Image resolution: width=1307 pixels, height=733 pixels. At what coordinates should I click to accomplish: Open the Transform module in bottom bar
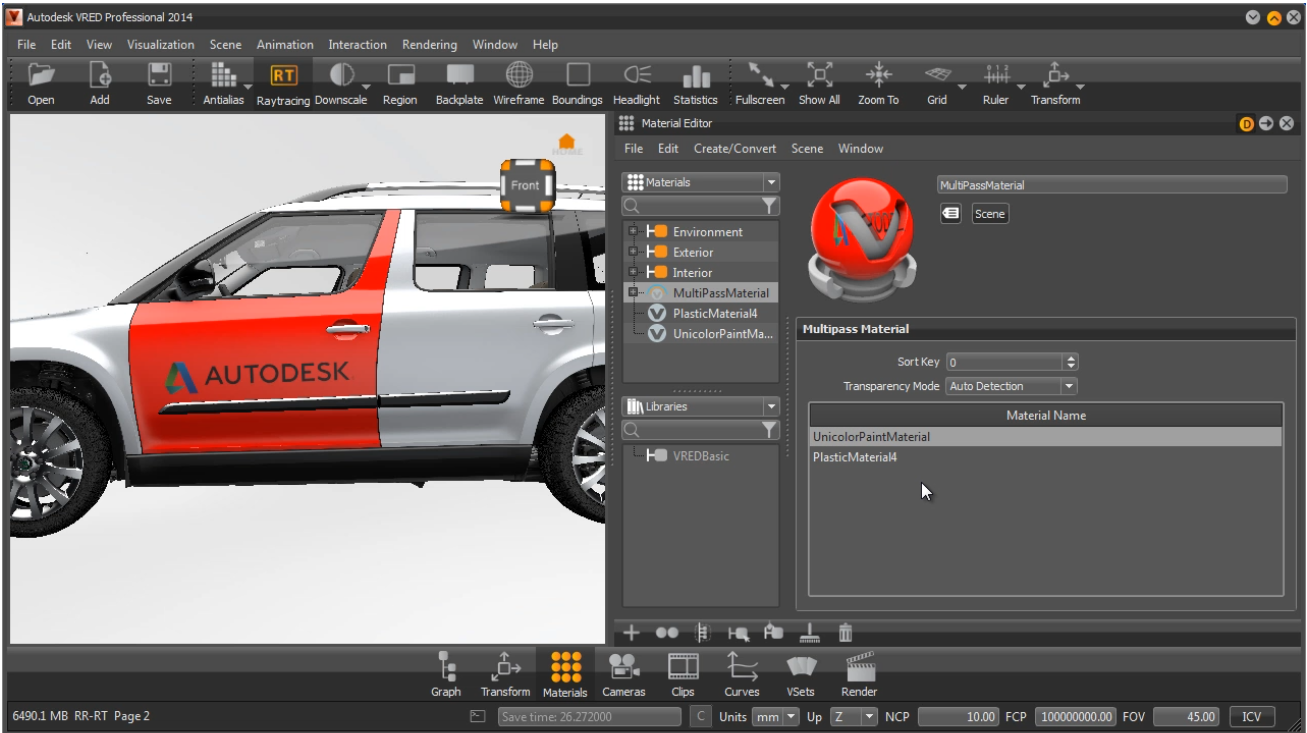click(x=505, y=675)
